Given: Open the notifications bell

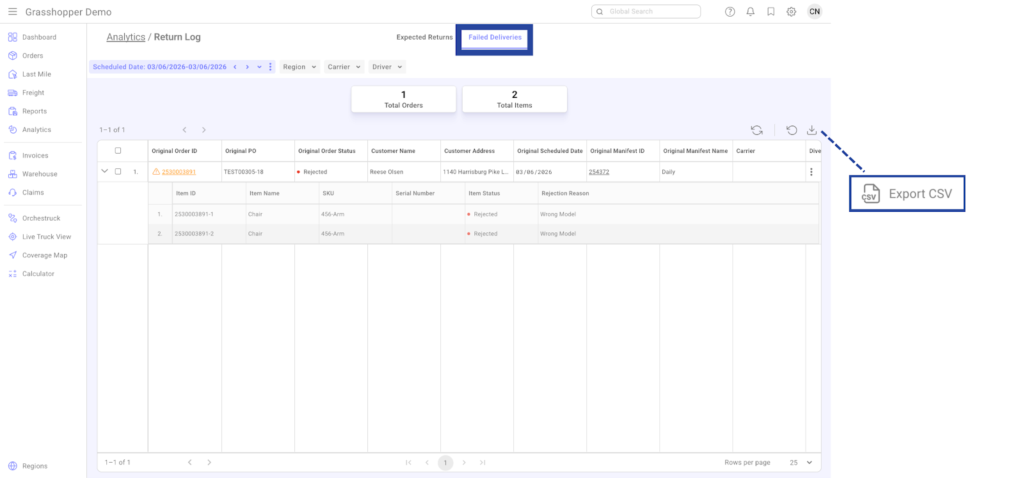Looking at the screenshot, I should pyautogui.click(x=750, y=12).
